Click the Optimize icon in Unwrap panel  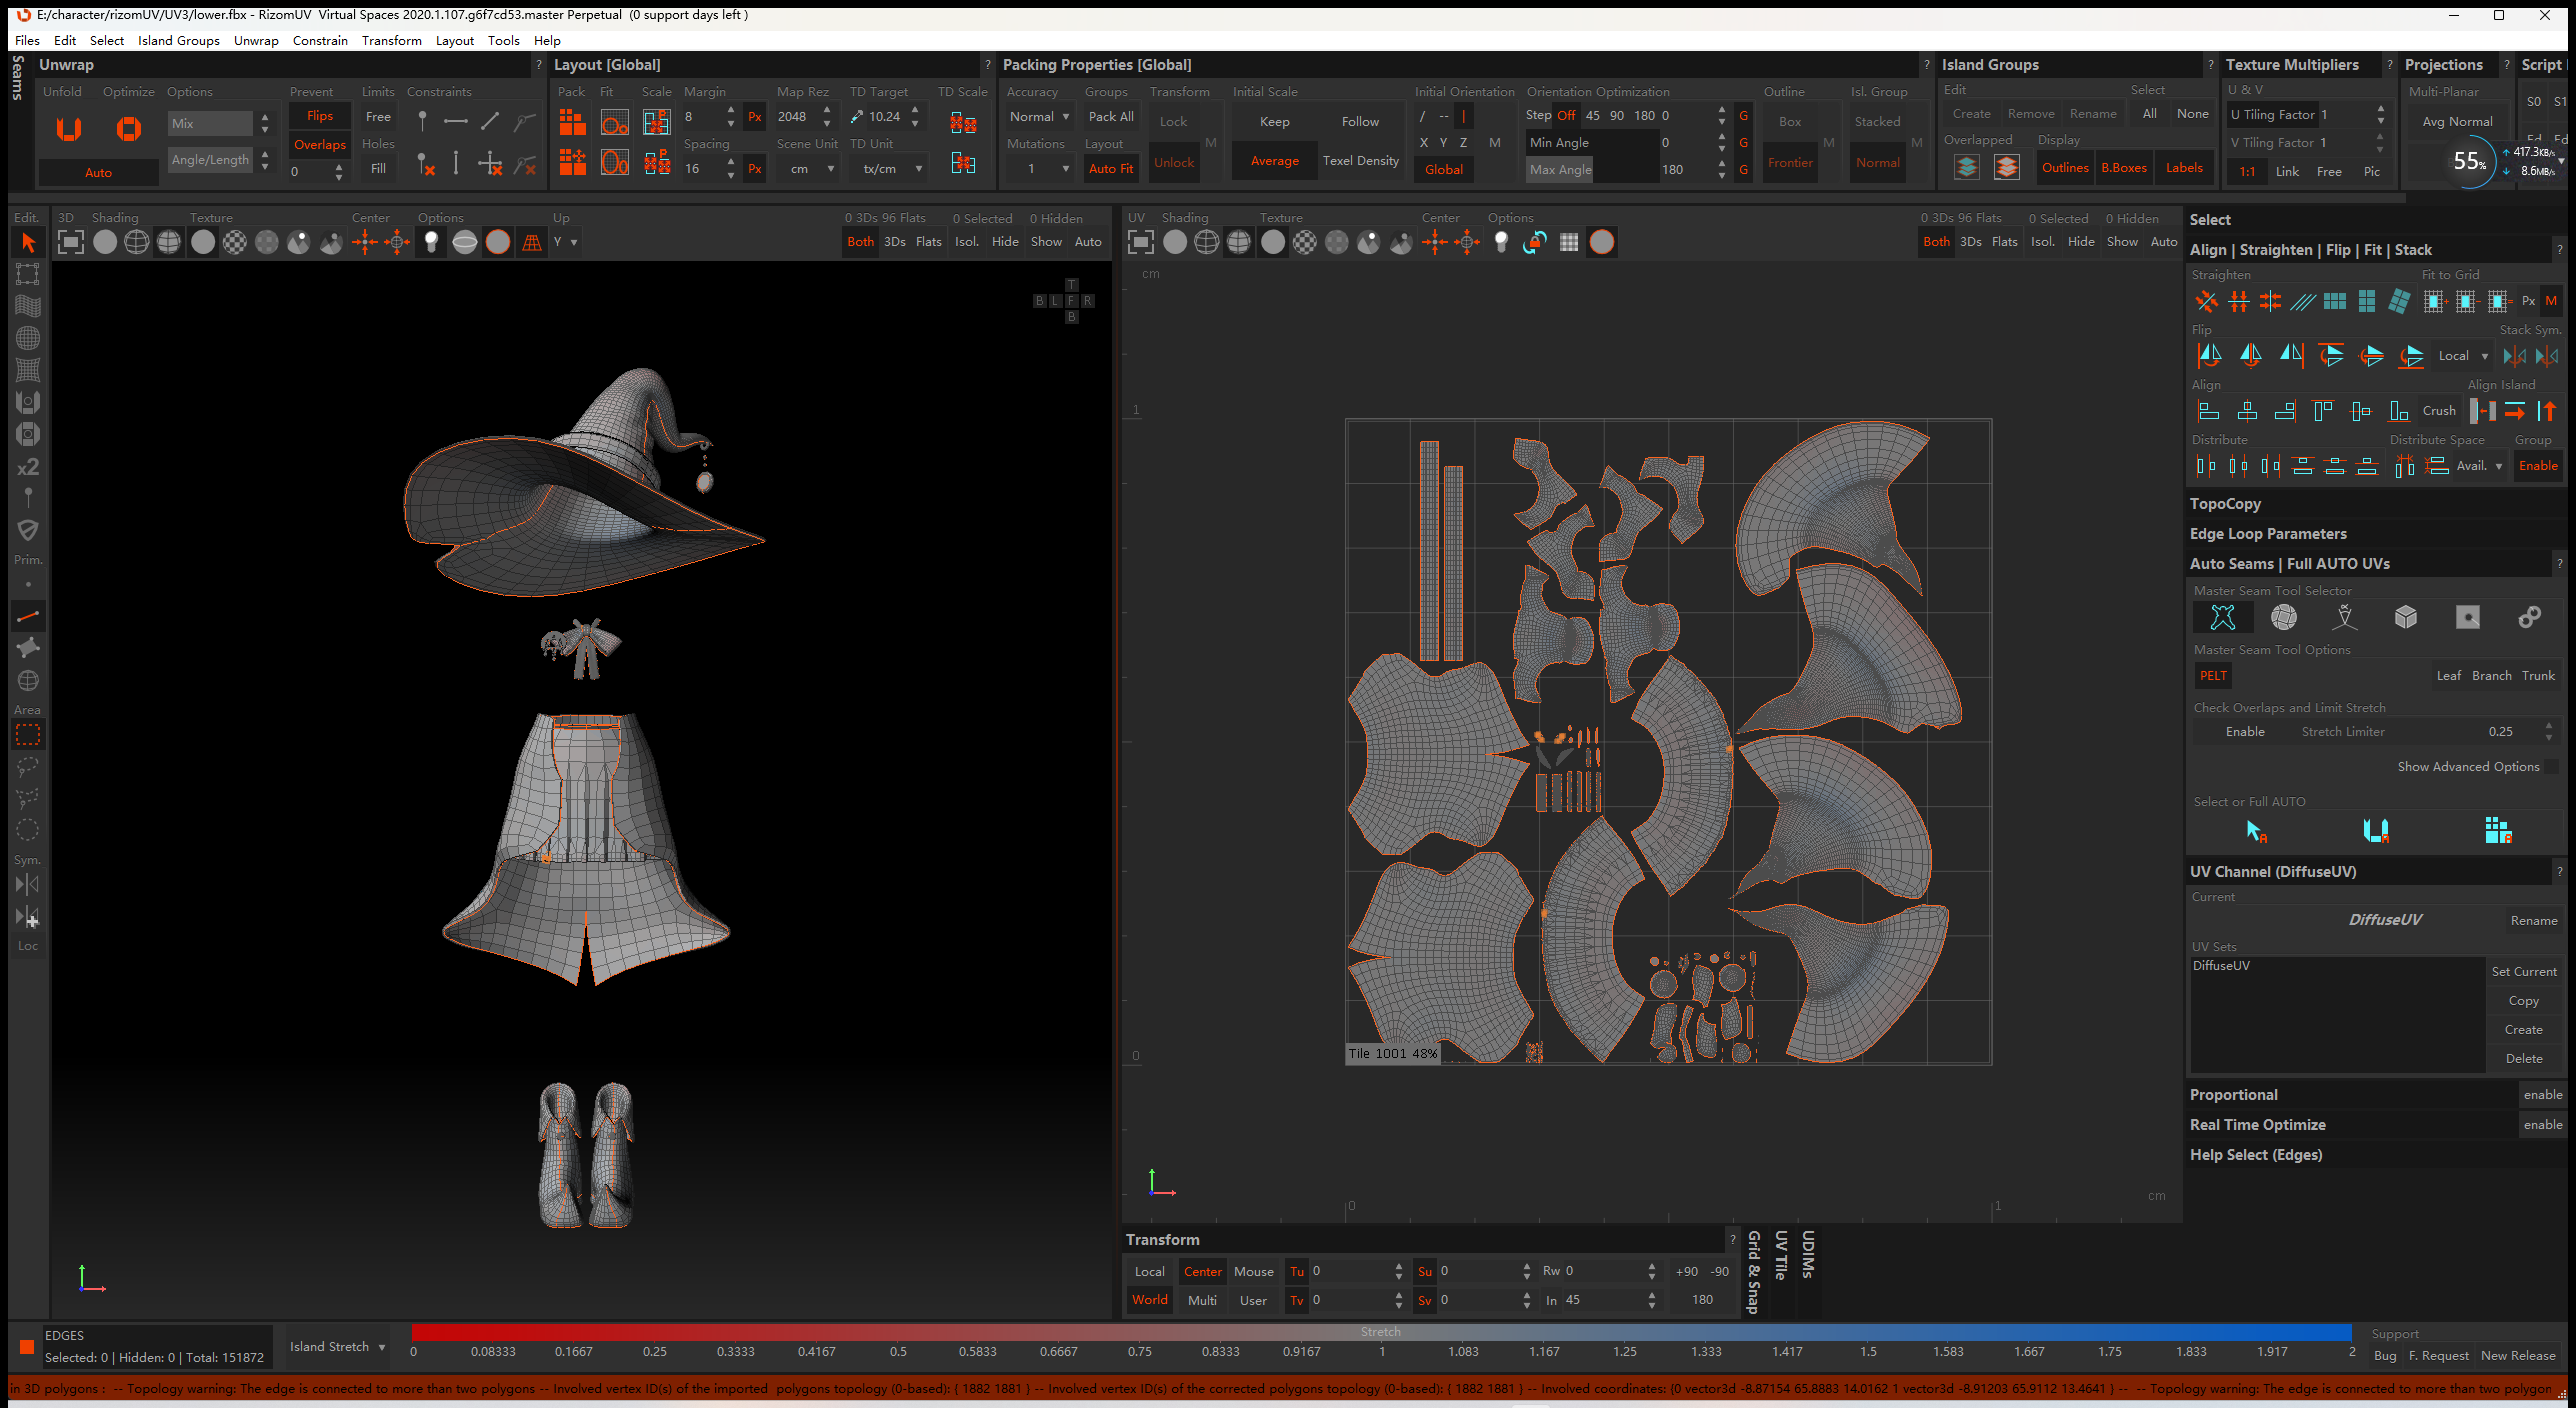pos(129,128)
